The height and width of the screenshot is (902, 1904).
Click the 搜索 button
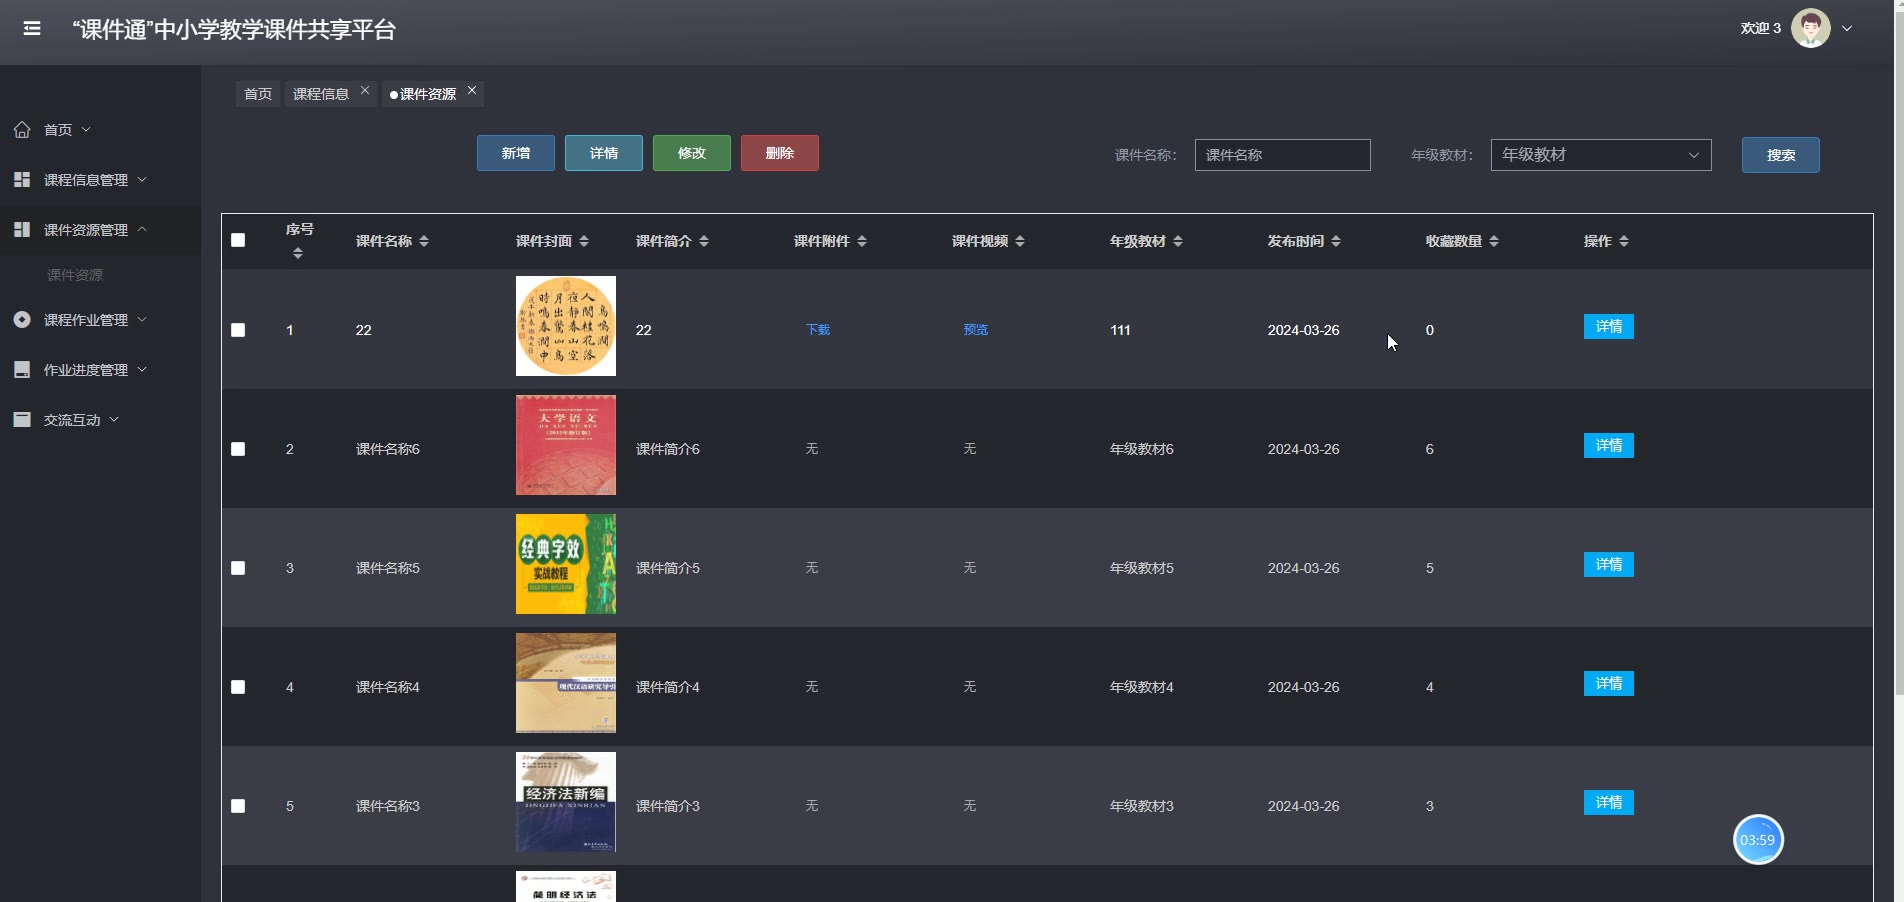[1781, 155]
